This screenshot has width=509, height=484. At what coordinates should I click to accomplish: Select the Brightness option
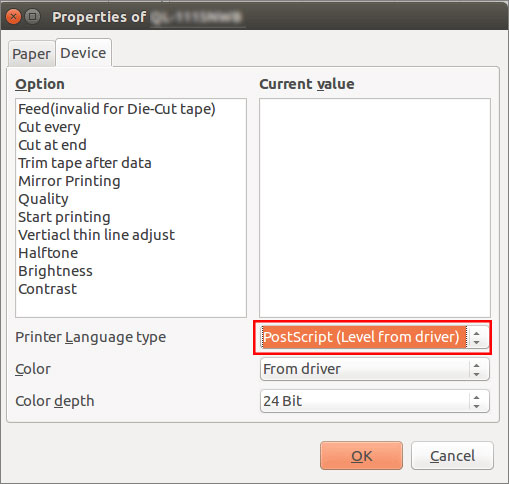pos(55,271)
